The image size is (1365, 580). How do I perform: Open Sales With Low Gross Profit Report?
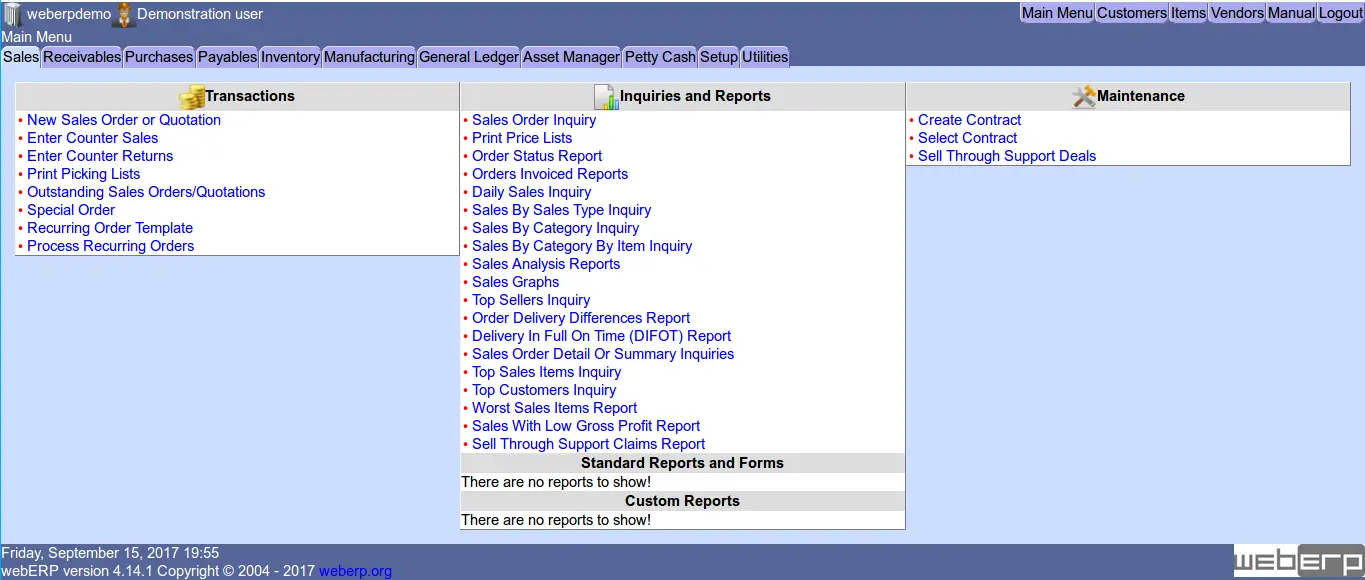pyautogui.click(x=586, y=426)
